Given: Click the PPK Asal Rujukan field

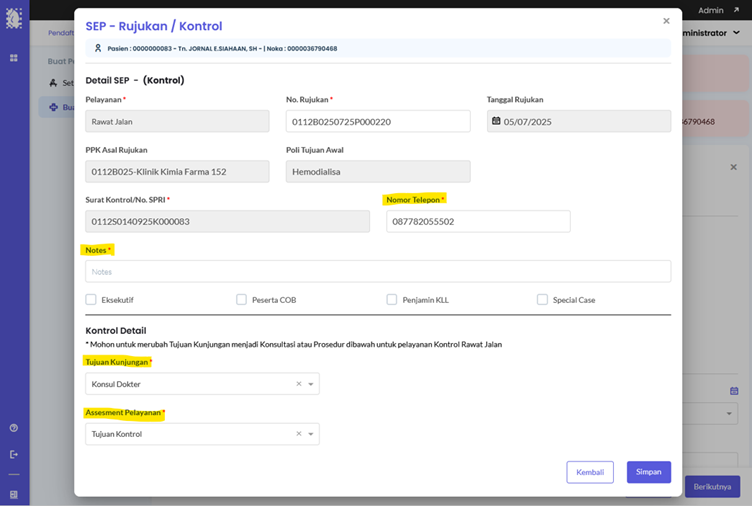Looking at the screenshot, I should [x=177, y=171].
